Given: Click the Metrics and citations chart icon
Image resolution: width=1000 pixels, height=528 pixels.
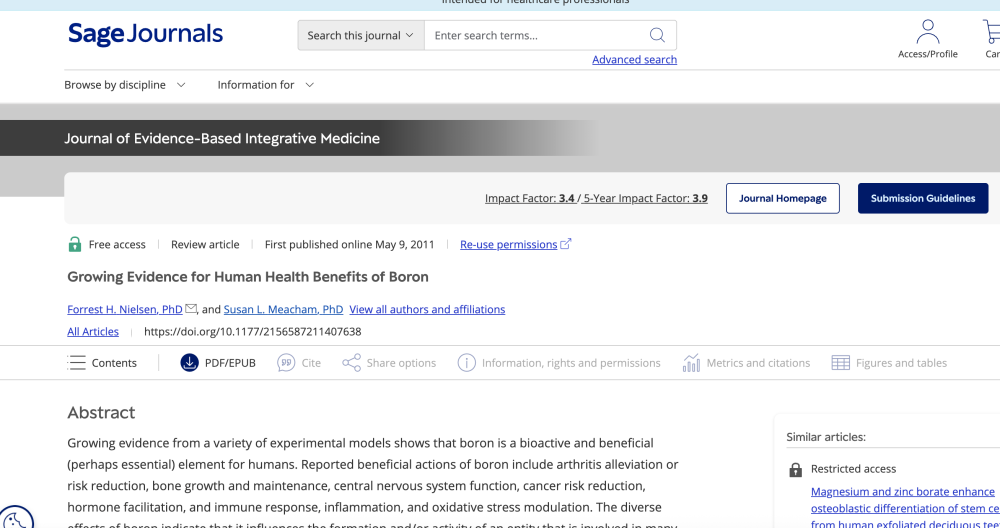Looking at the screenshot, I should (691, 363).
